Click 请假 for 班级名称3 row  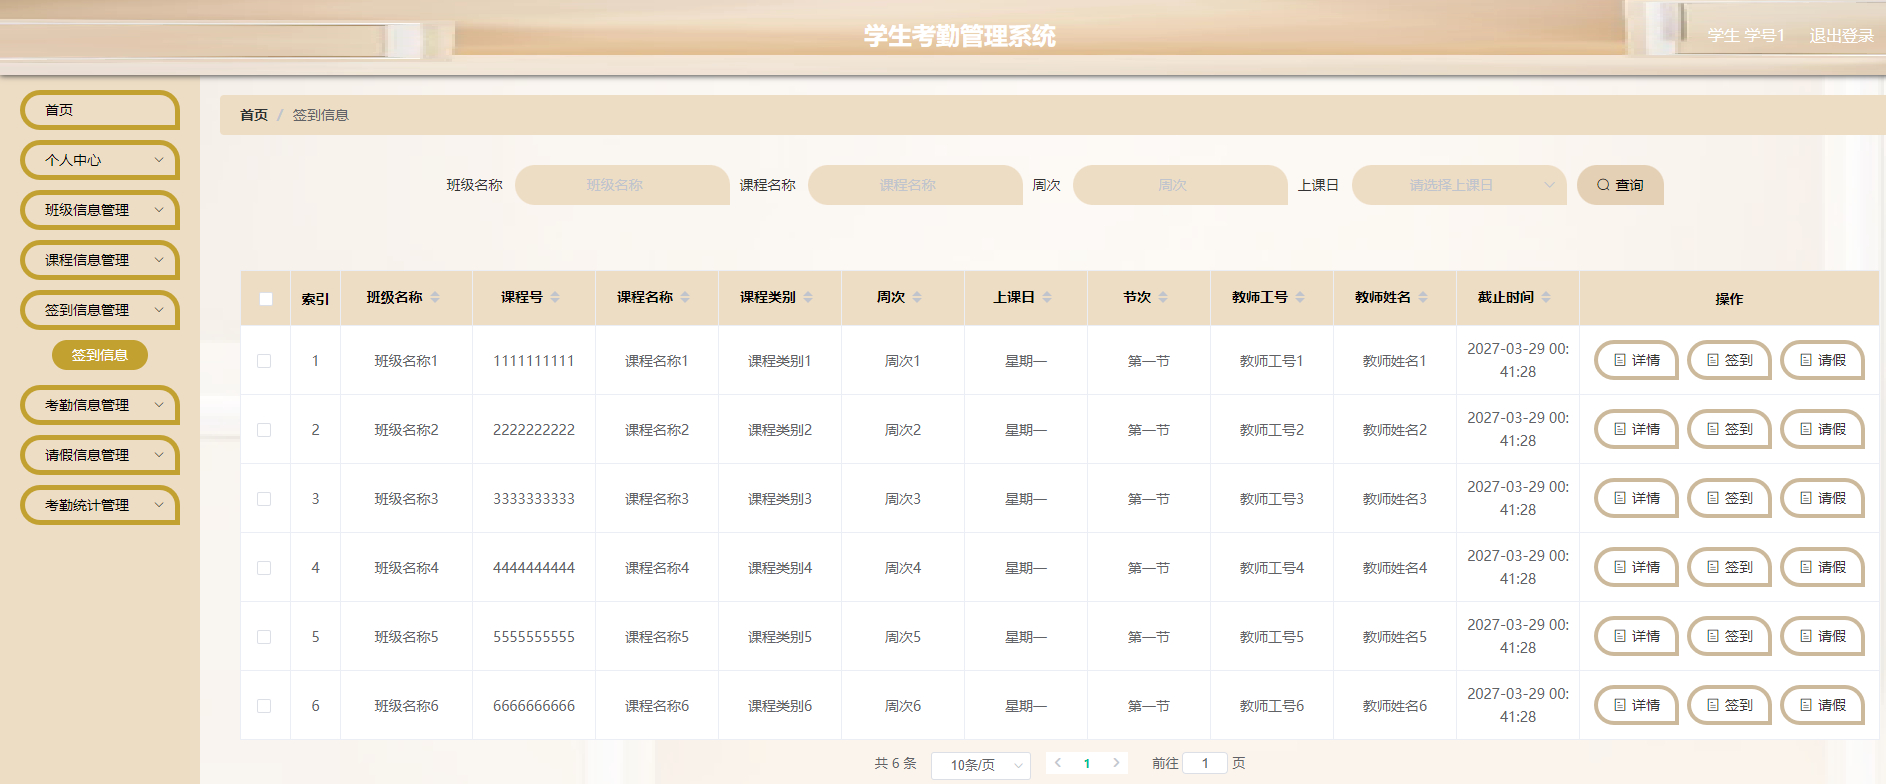(1822, 498)
